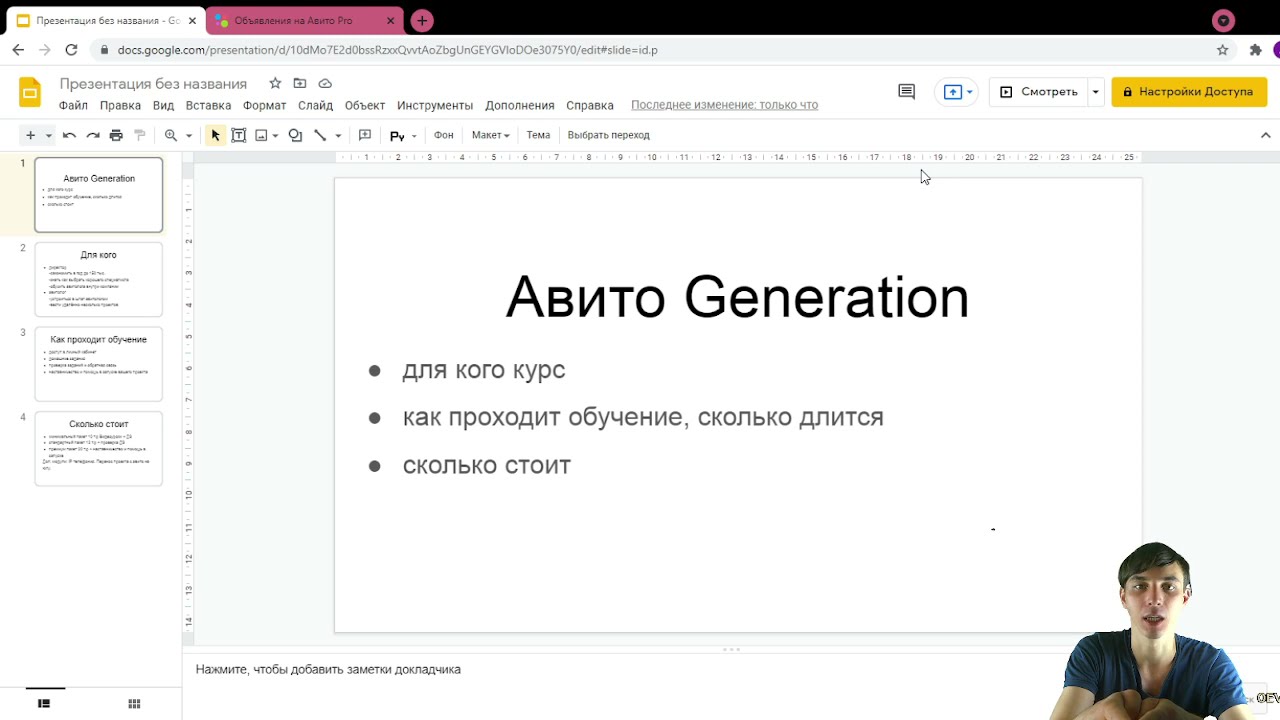The width and height of the screenshot is (1280, 720).
Task: Redo the last action
Action: click(93, 135)
